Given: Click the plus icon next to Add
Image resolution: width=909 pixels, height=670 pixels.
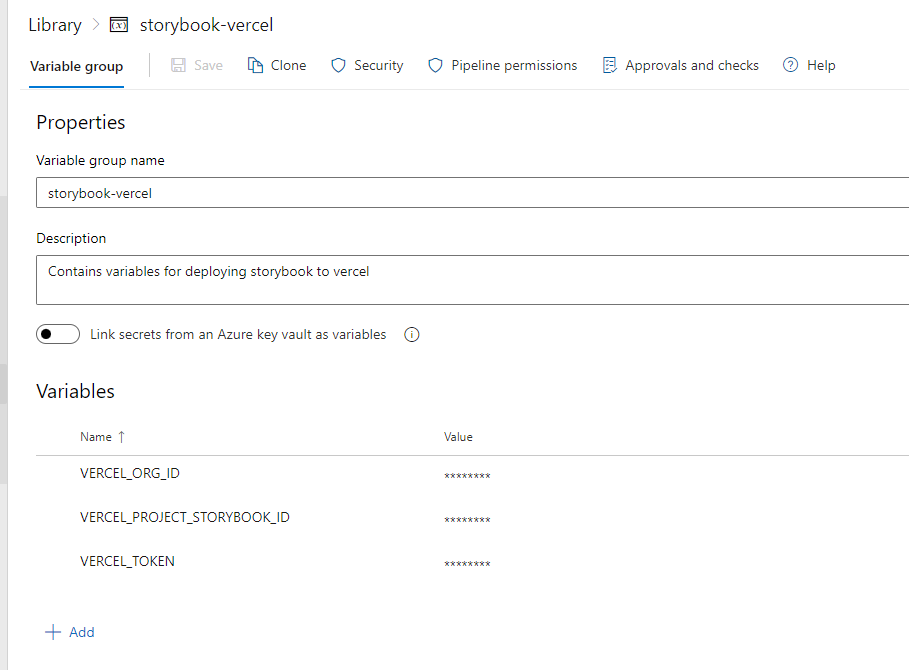Looking at the screenshot, I should (x=53, y=632).
